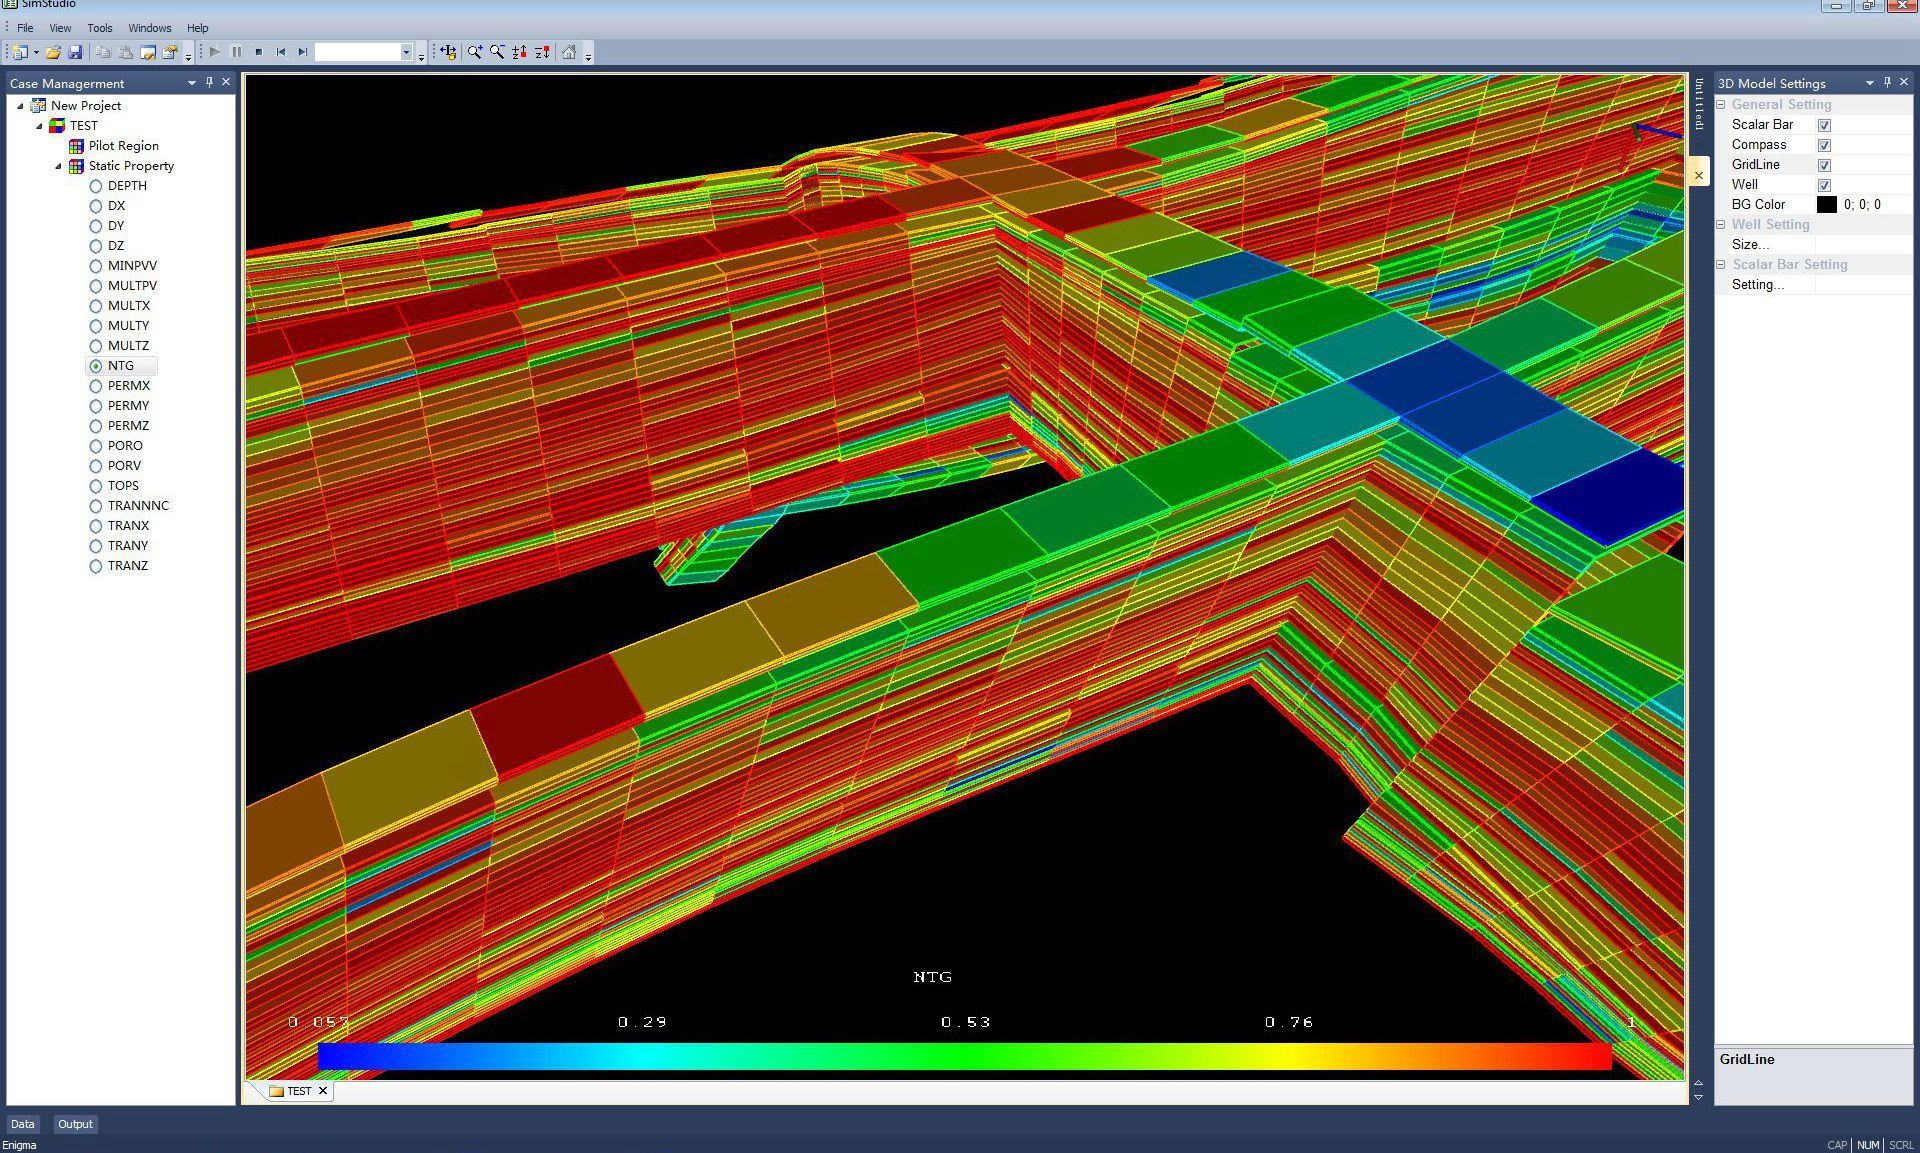Switch to the Output tab
The width and height of the screenshot is (1920, 1153).
pyautogui.click(x=75, y=1124)
